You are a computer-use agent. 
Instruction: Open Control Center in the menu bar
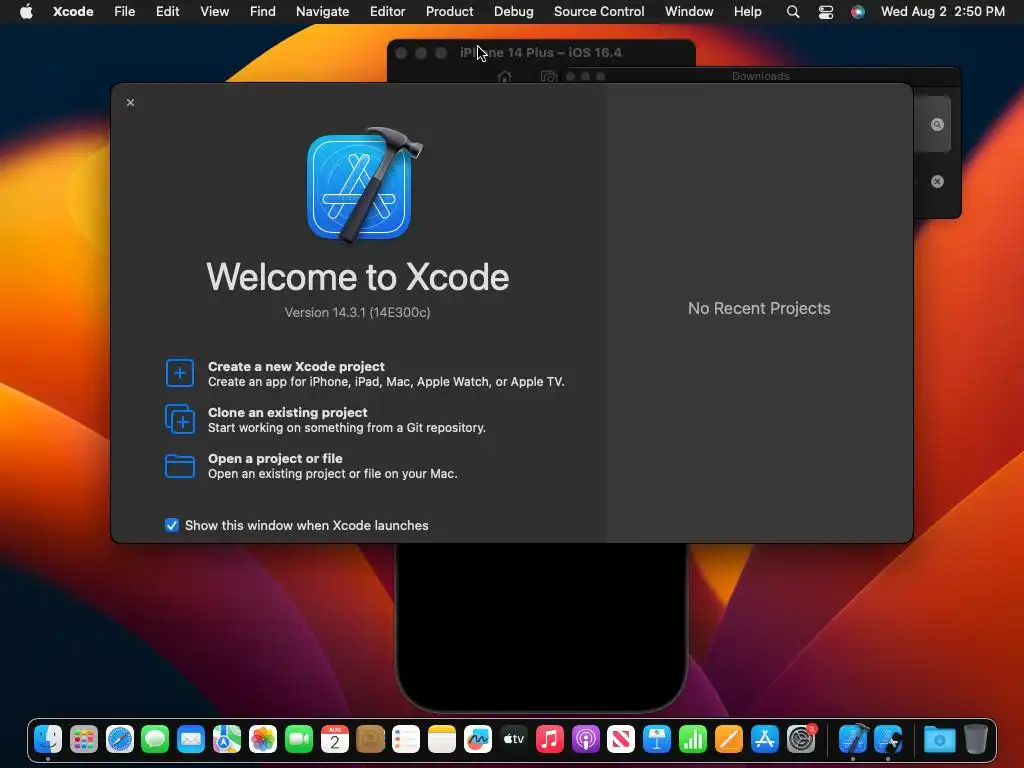825,12
